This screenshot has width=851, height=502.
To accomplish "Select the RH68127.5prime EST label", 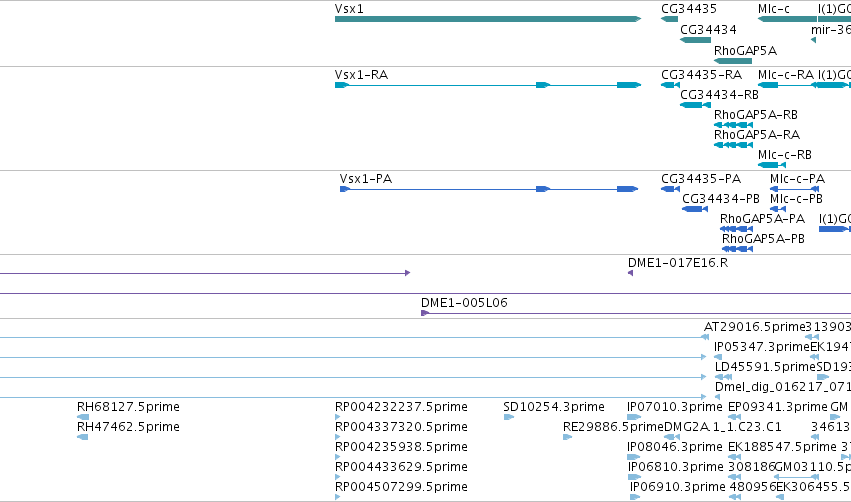I will click(128, 406).
